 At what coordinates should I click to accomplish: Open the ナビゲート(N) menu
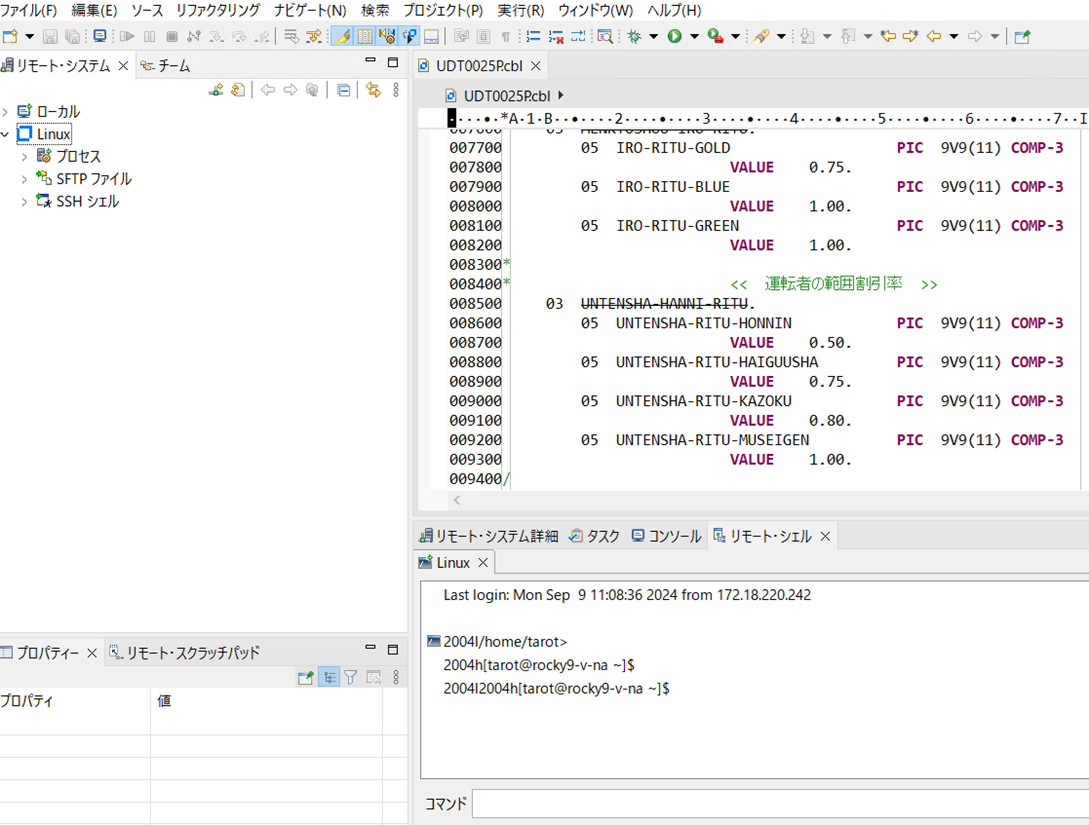click(310, 10)
